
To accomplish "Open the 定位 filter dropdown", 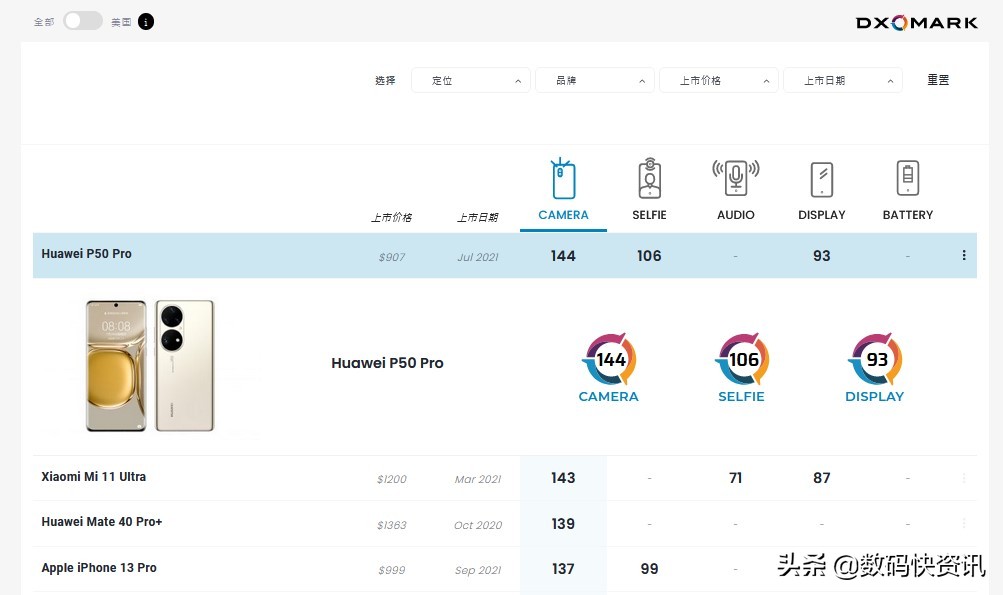I will [470, 80].
